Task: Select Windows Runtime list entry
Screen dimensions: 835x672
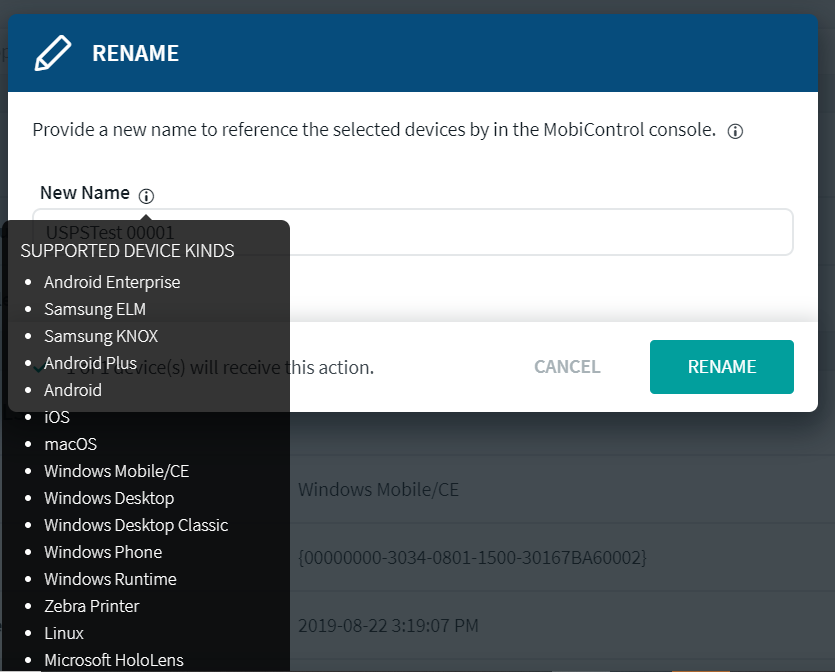Action: 110,579
